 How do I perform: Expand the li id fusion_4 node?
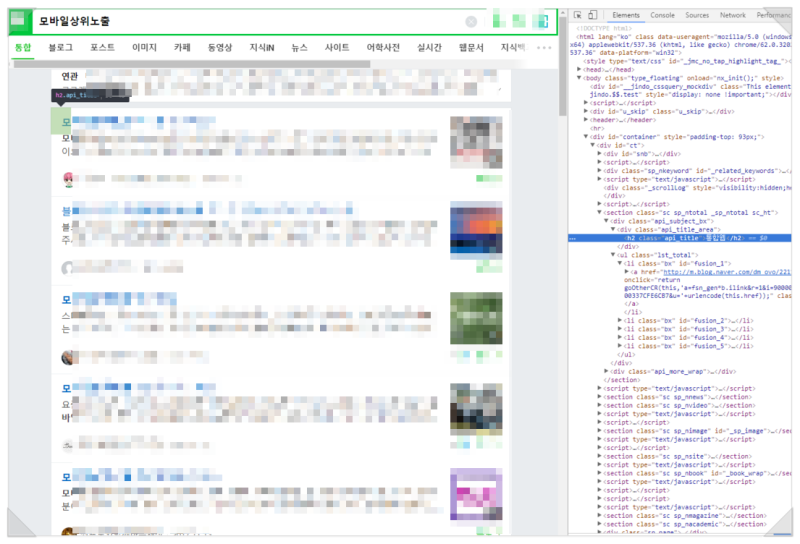[x=620, y=338]
